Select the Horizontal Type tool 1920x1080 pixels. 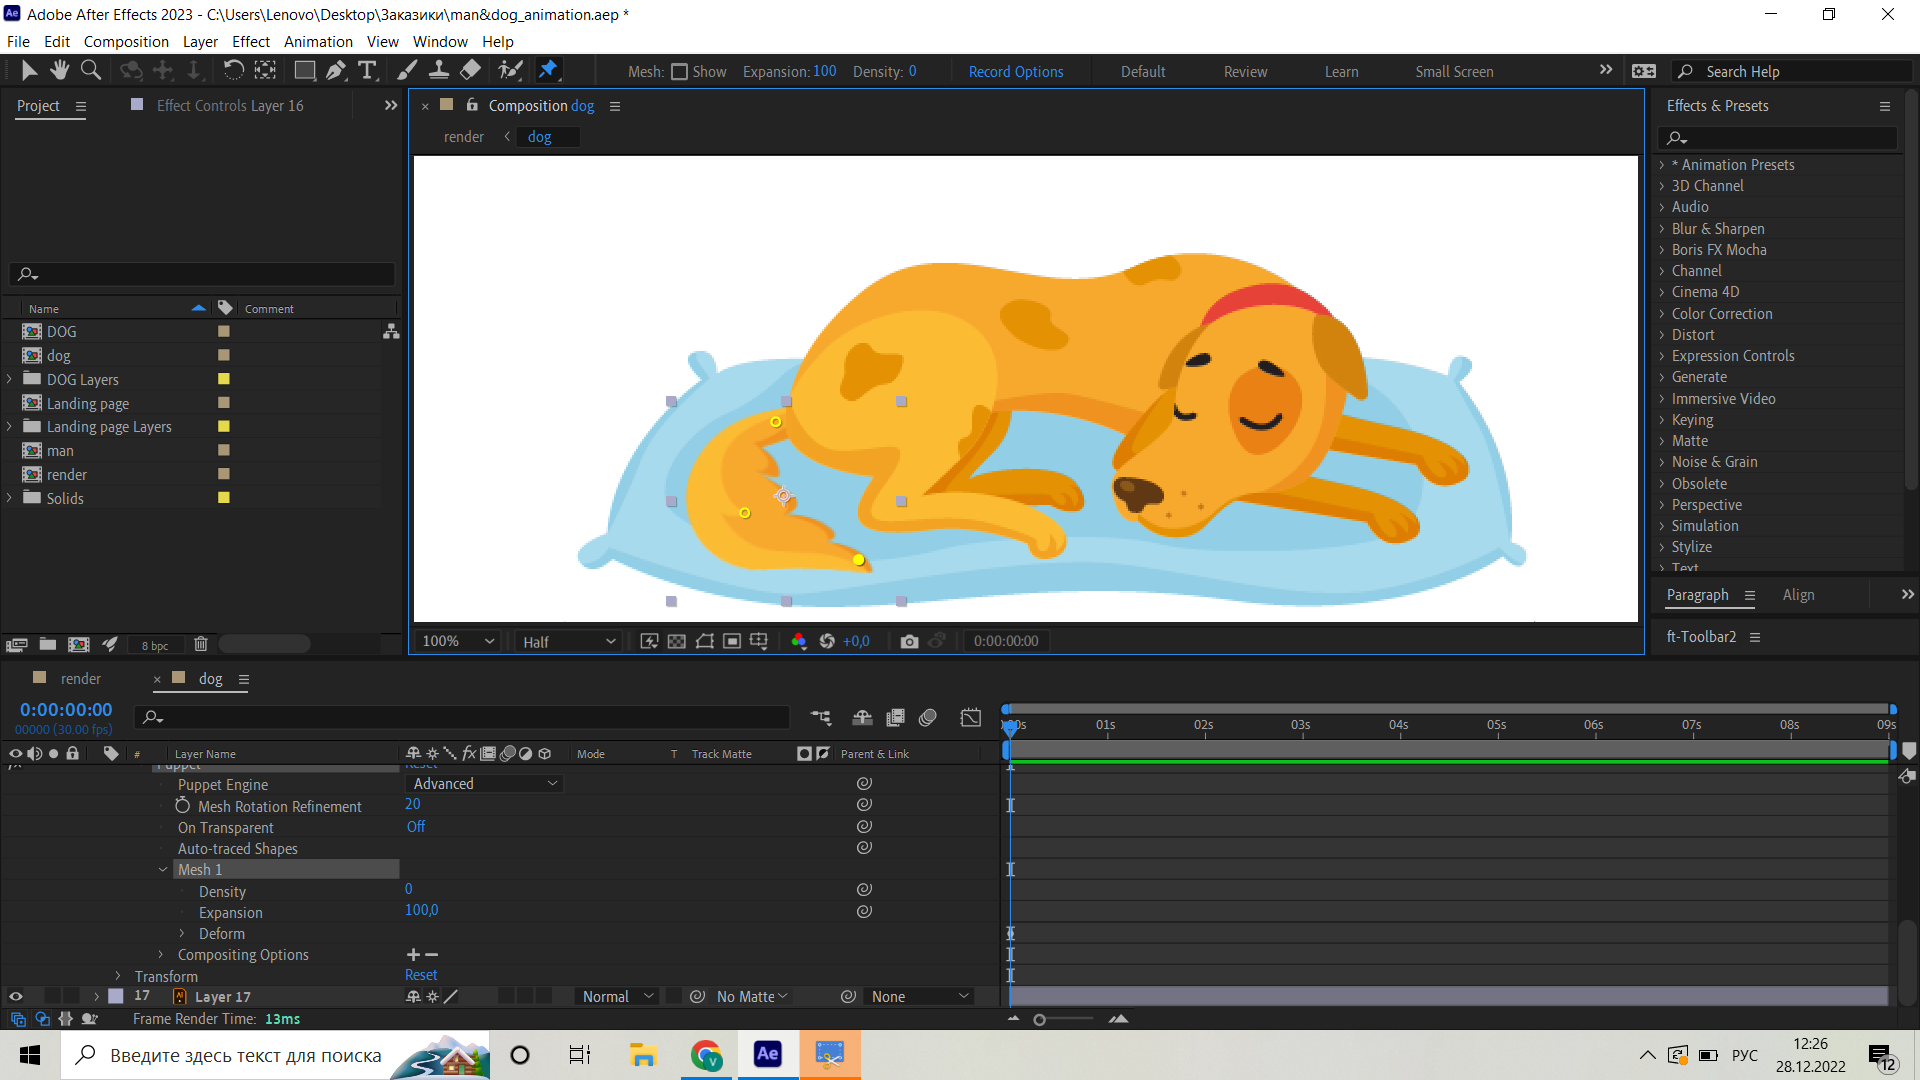[368, 70]
